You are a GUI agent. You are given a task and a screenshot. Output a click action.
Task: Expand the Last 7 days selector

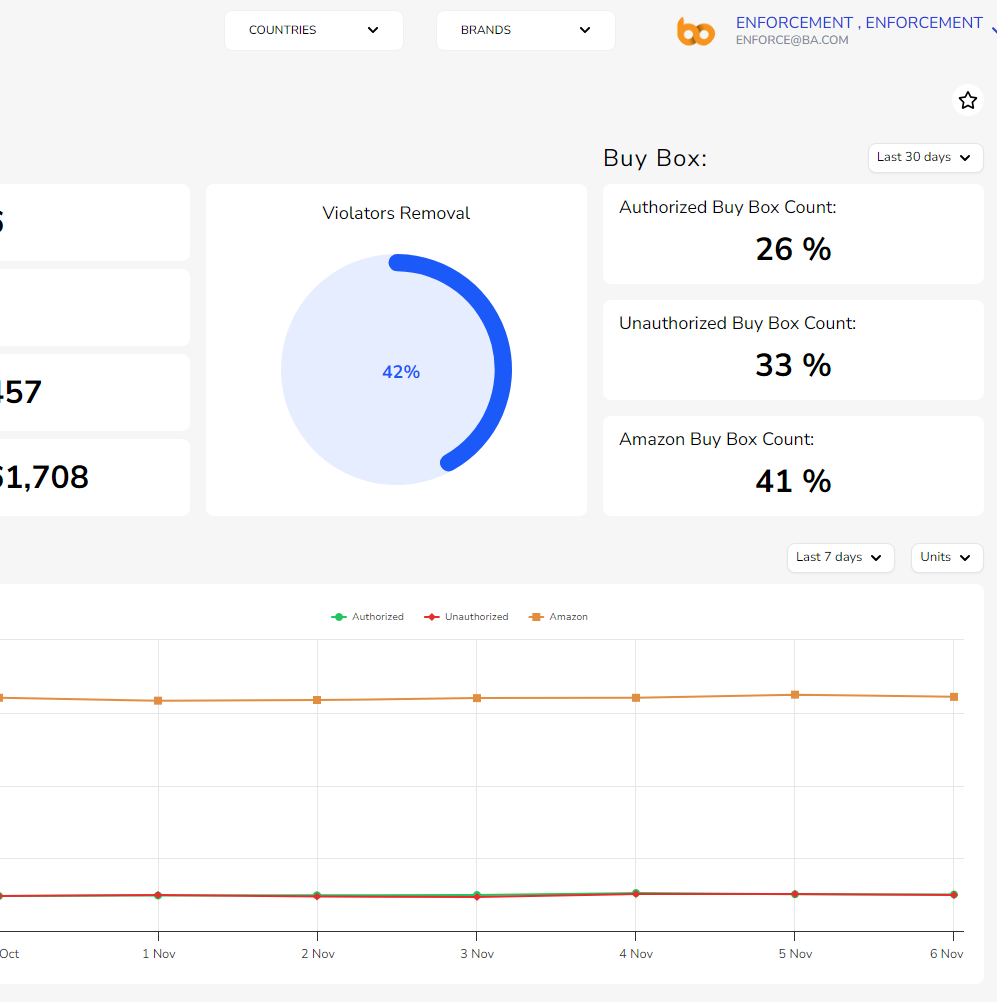840,558
